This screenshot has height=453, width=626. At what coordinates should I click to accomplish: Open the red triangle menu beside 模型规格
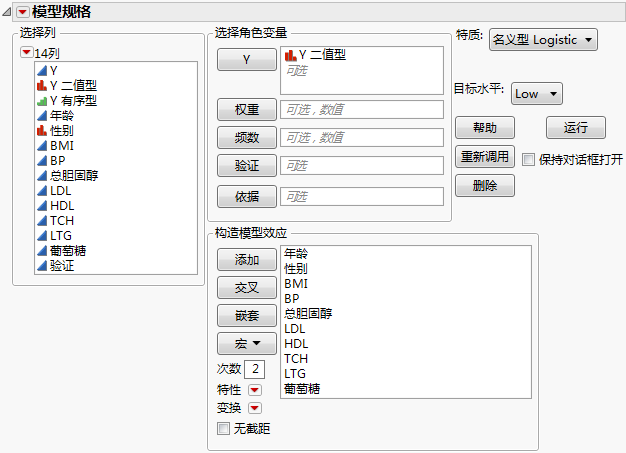point(23,12)
